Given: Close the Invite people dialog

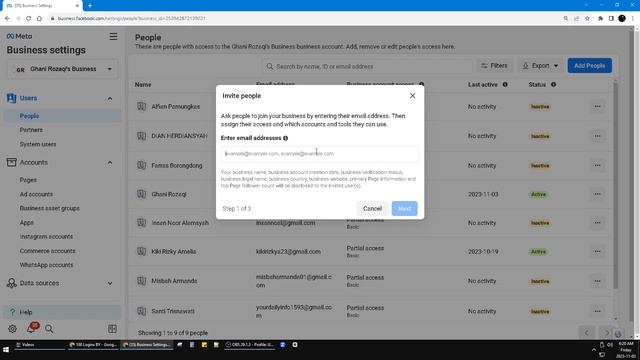Looking at the screenshot, I should point(412,96).
